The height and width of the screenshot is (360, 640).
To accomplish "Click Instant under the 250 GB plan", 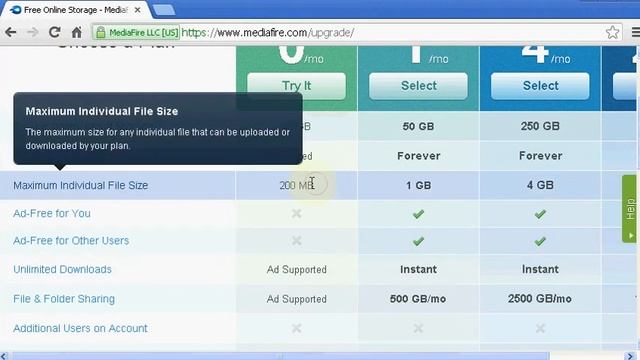I will pos(540,269).
